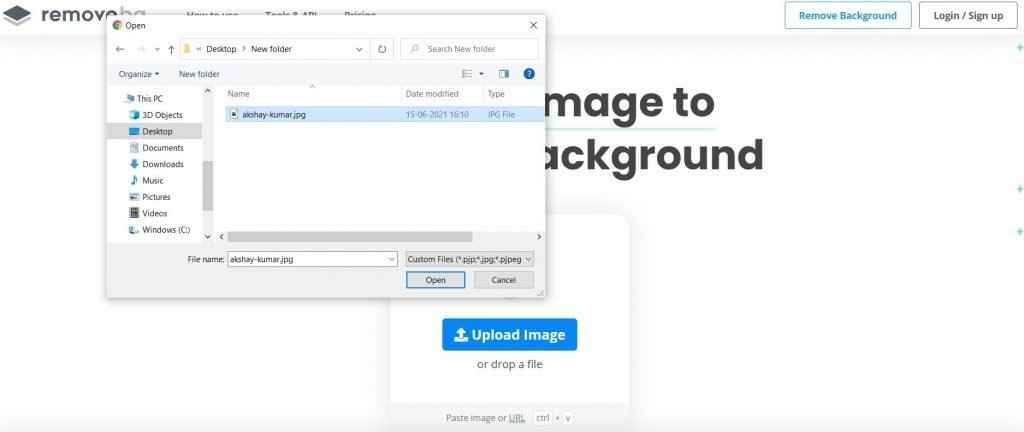The width and height of the screenshot is (1024, 432).
Task: Click the akshay-kumar.jpg file icon
Action: point(234,114)
